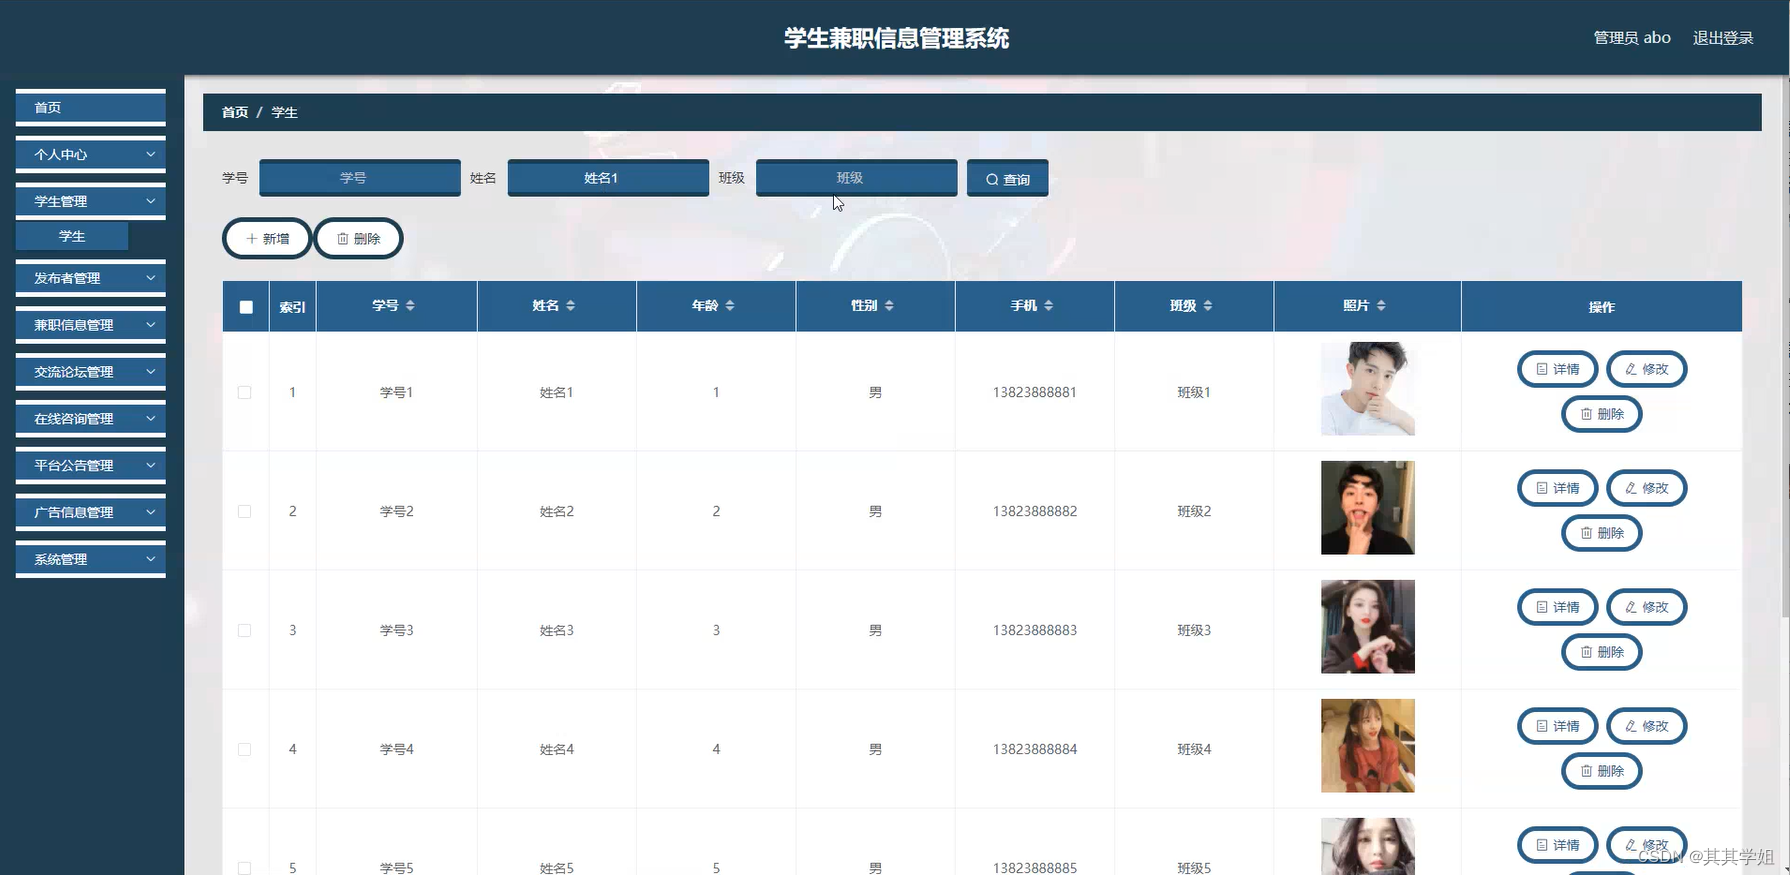1790x875 pixels.
Task: Click the plus icon in 新增 button
Action: 252,239
